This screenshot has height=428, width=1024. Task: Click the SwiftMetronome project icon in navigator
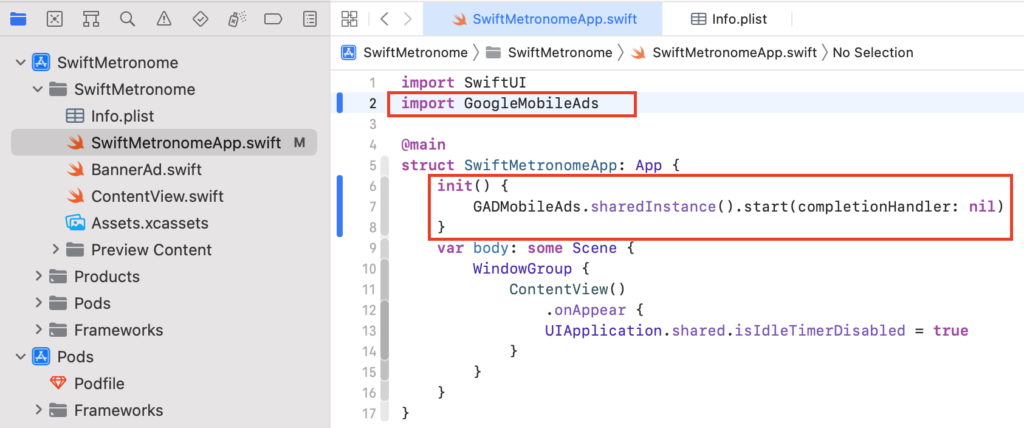pyautogui.click(x=42, y=63)
